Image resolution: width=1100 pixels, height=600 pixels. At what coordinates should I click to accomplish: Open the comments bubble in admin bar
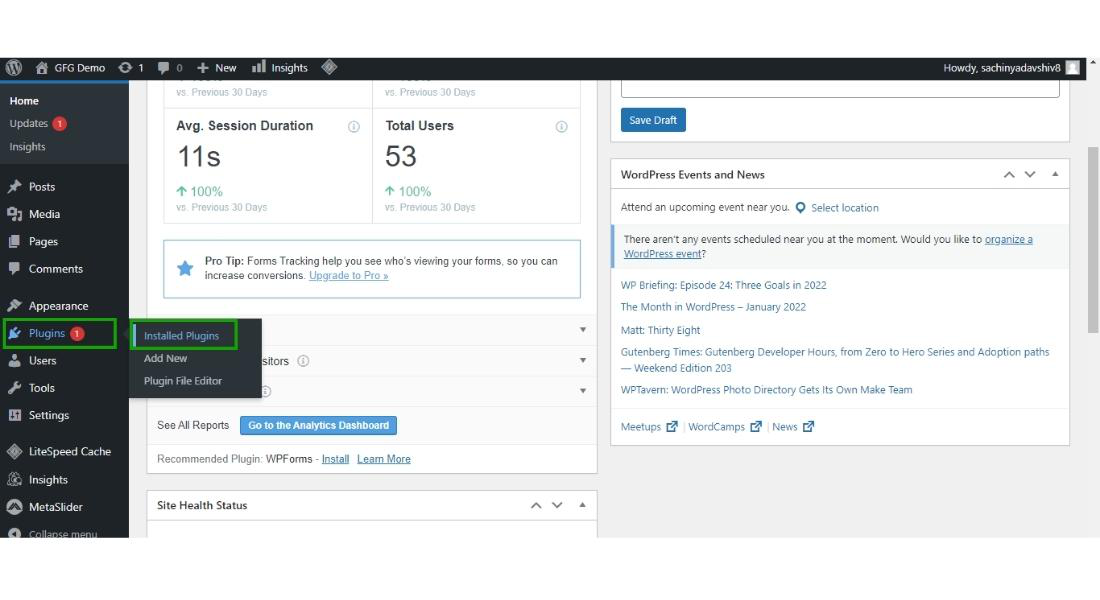pyautogui.click(x=170, y=67)
